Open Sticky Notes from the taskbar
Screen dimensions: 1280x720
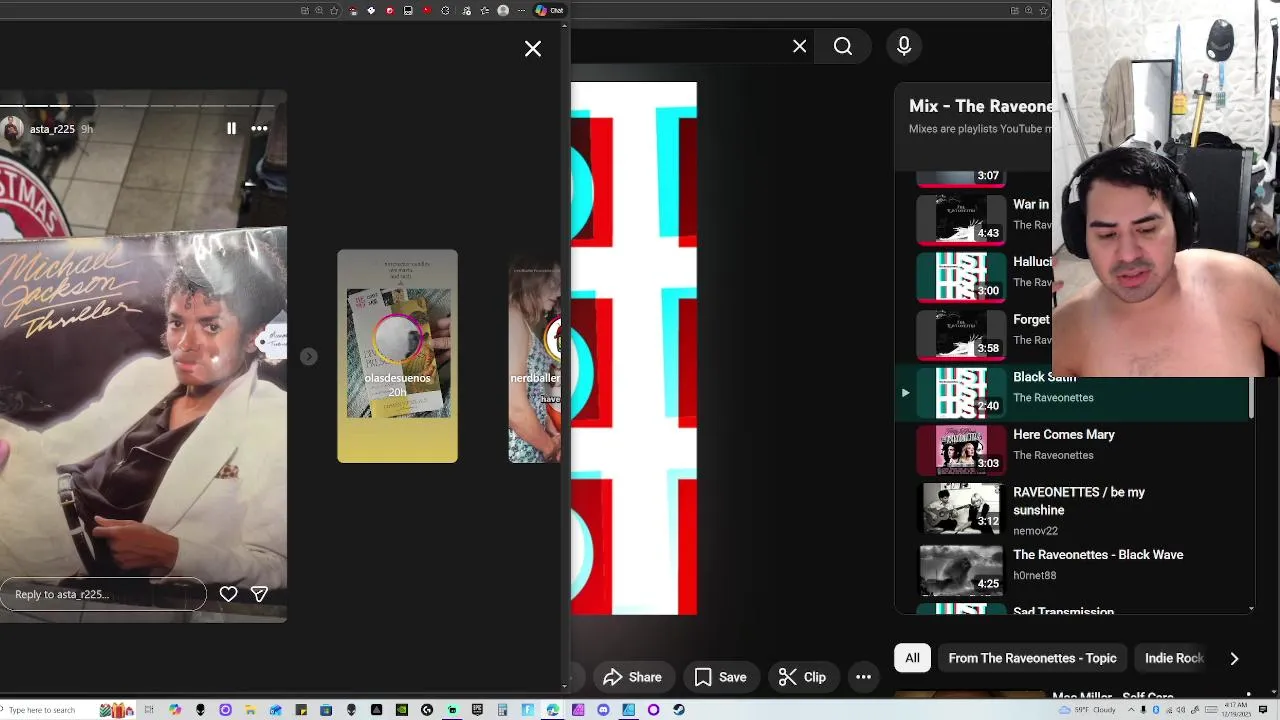(x=301, y=710)
